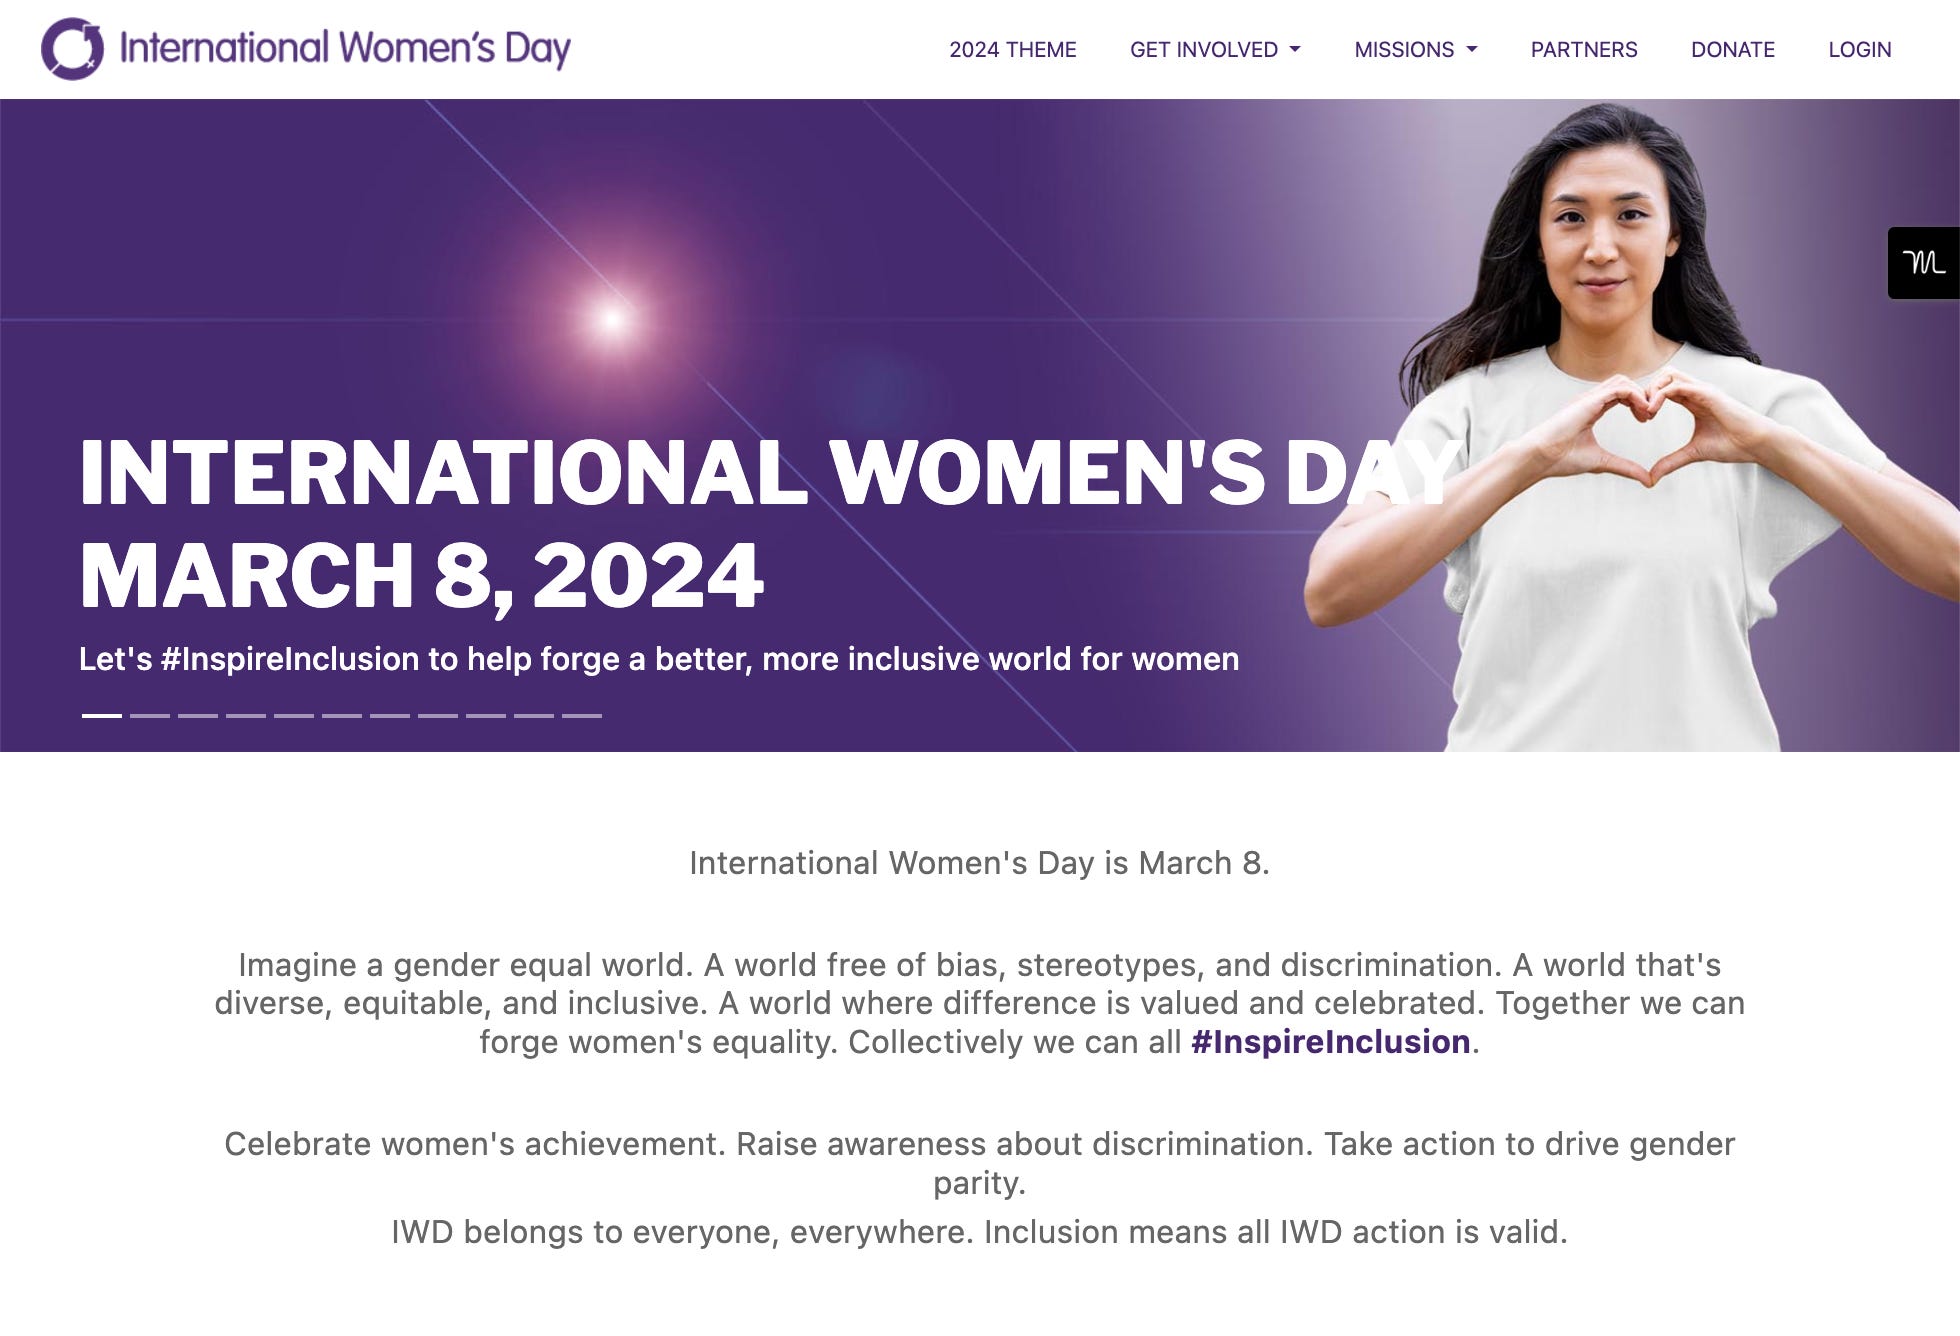Select the sixth carousel slide indicator
Image resolution: width=1960 pixels, height=1336 pixels.
click(x=341, y=716)
